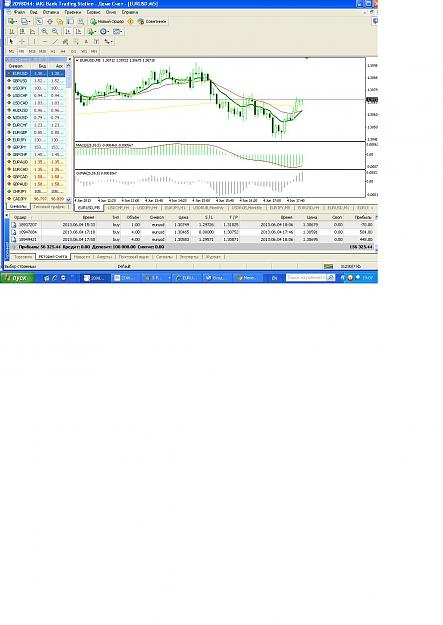
Task: Open the arrows objects dropdown
Action: coord(108,41)
